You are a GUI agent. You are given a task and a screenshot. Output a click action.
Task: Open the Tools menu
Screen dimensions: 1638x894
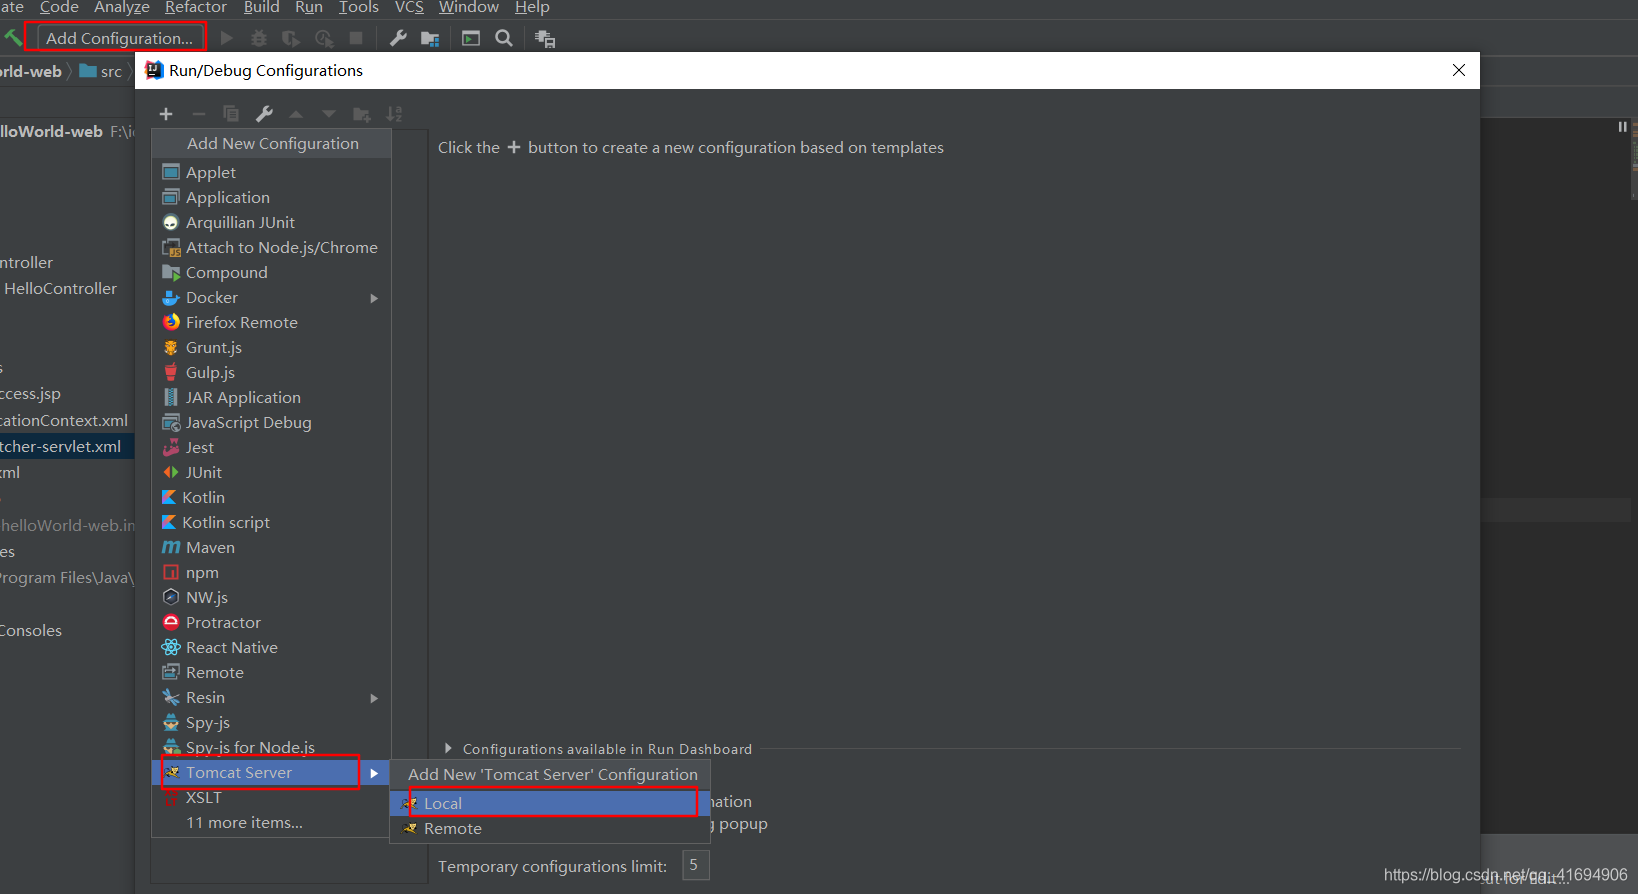coord(359,8)
